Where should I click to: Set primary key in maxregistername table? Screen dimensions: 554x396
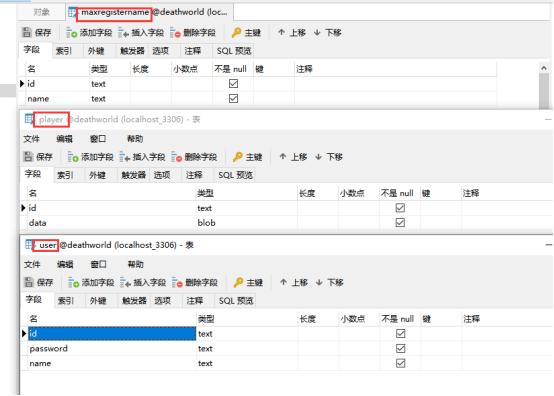tap(246, 32)
